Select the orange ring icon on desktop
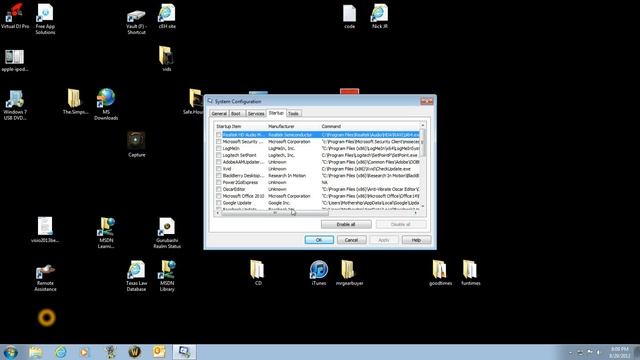 pyautogui.click(x=47, y=317)
